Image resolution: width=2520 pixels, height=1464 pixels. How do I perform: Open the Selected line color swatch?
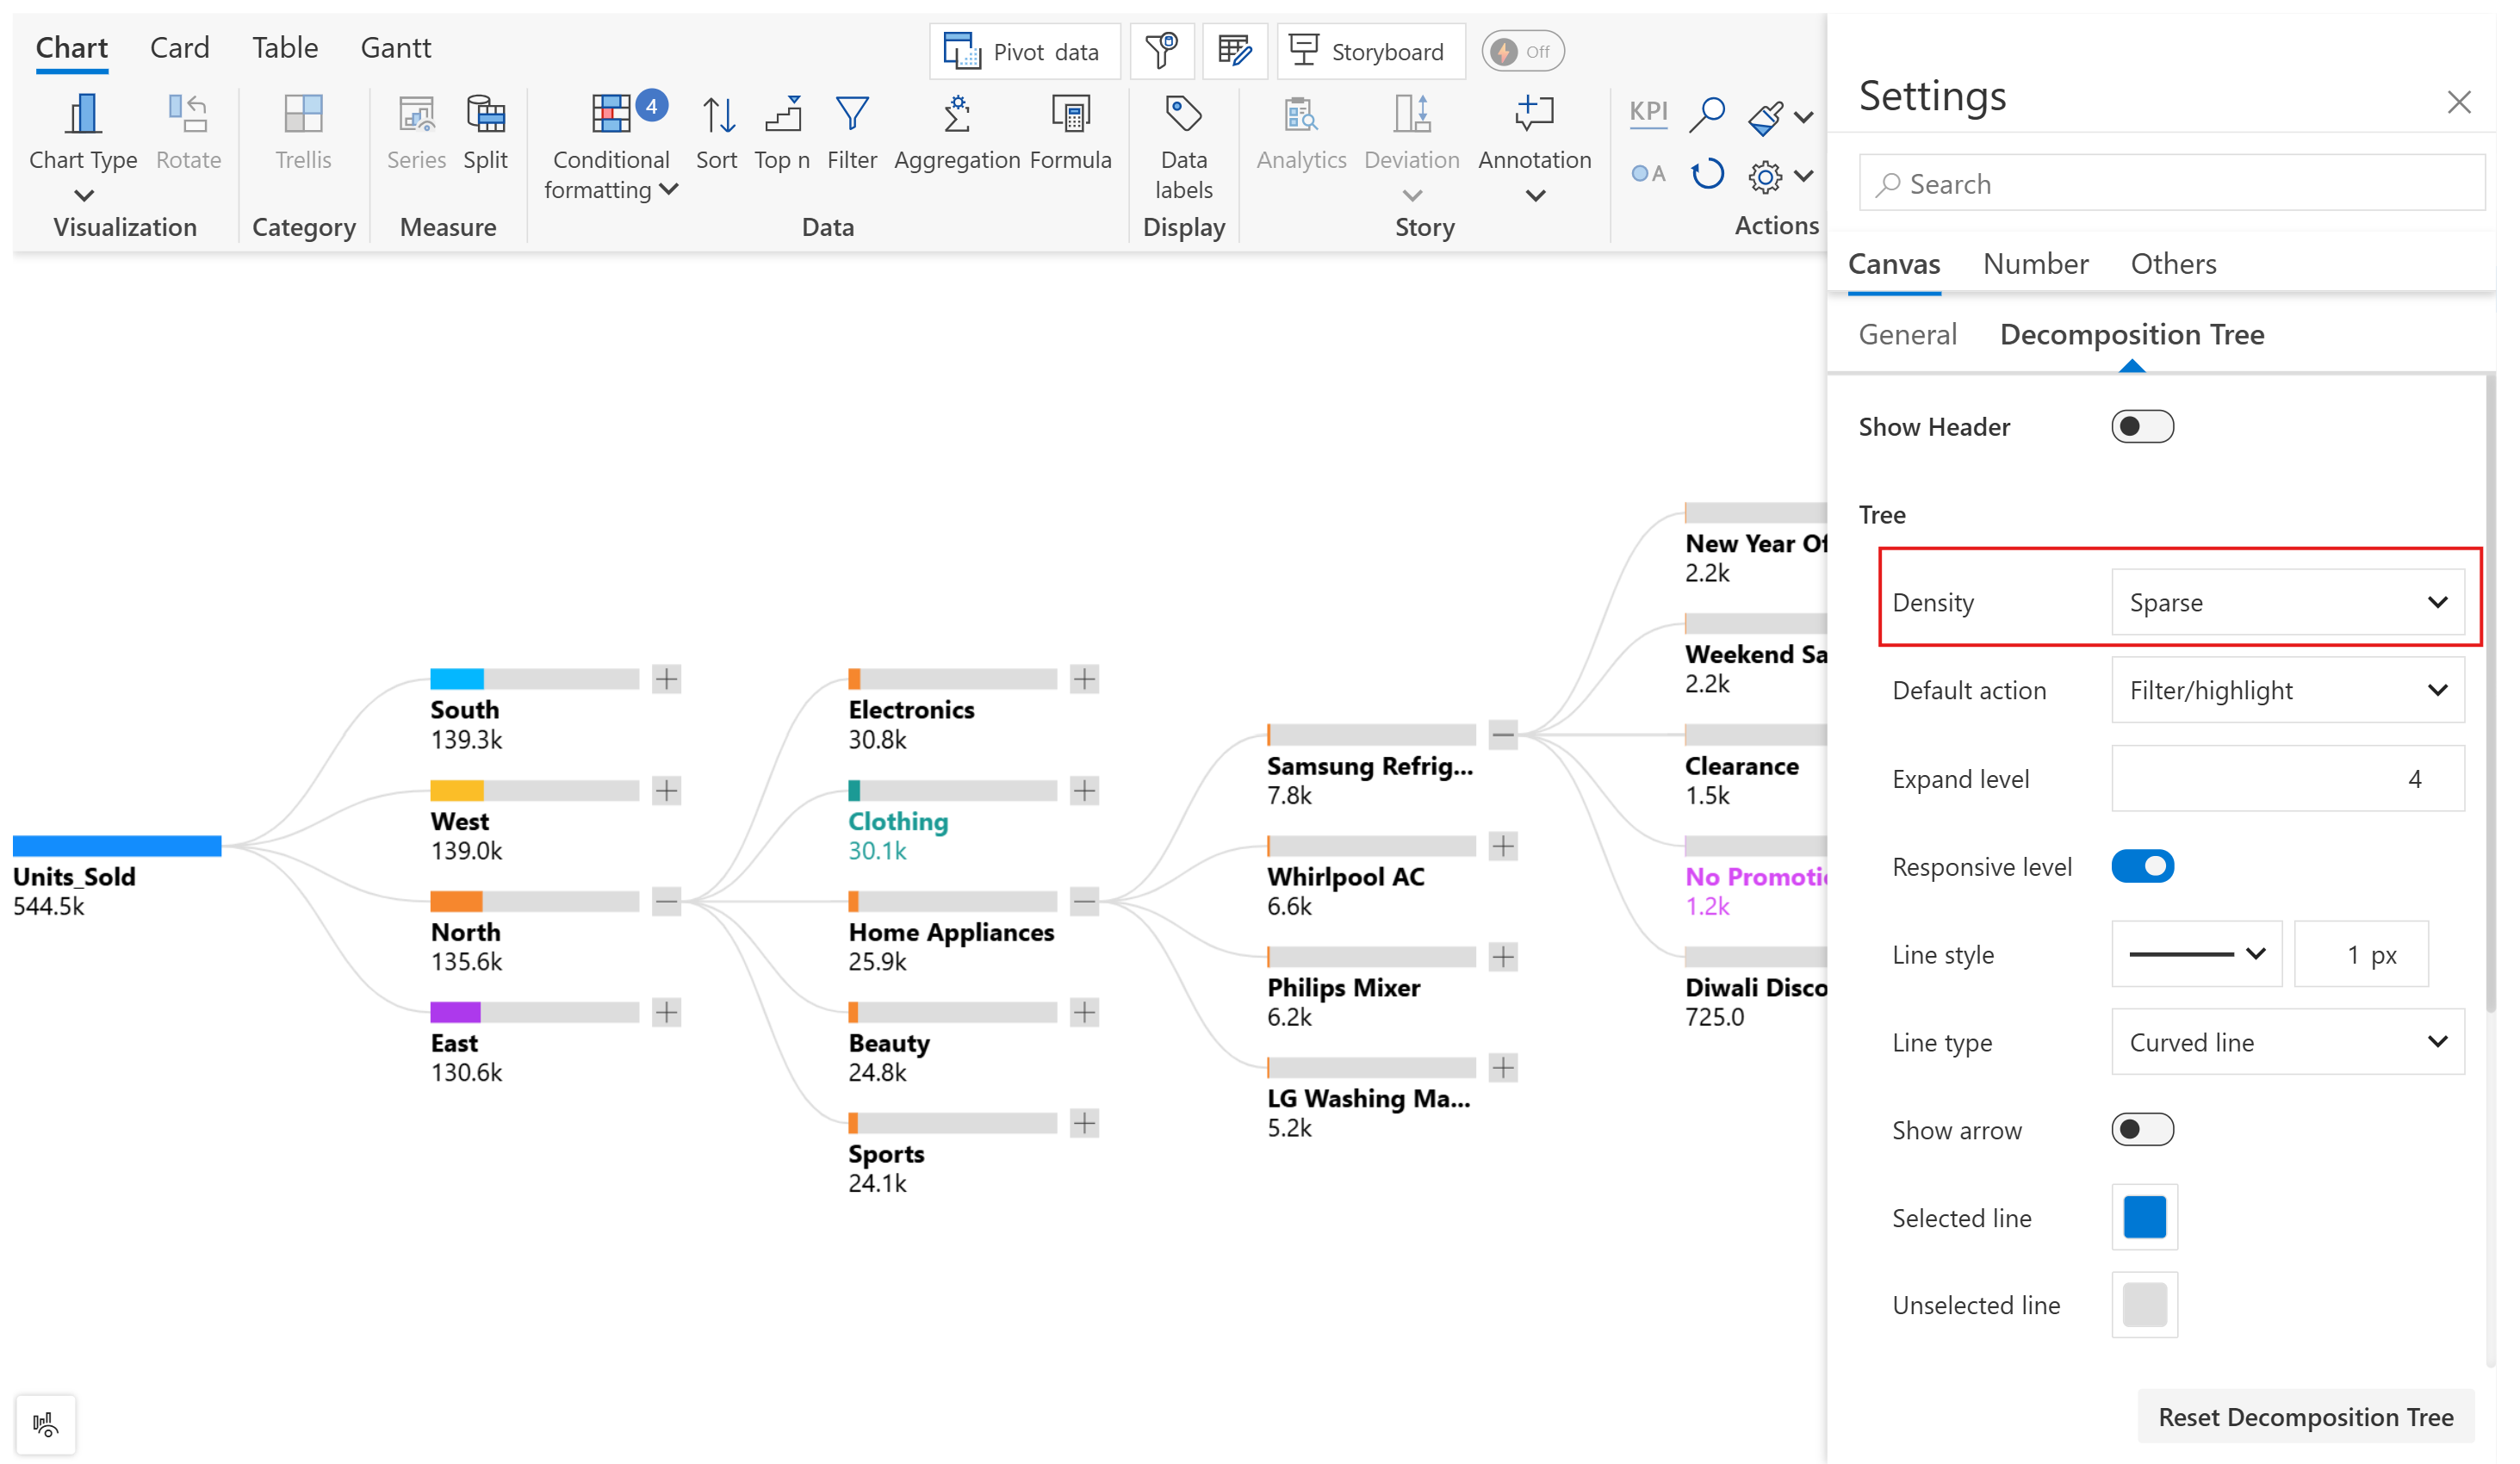[2144, 1217]
